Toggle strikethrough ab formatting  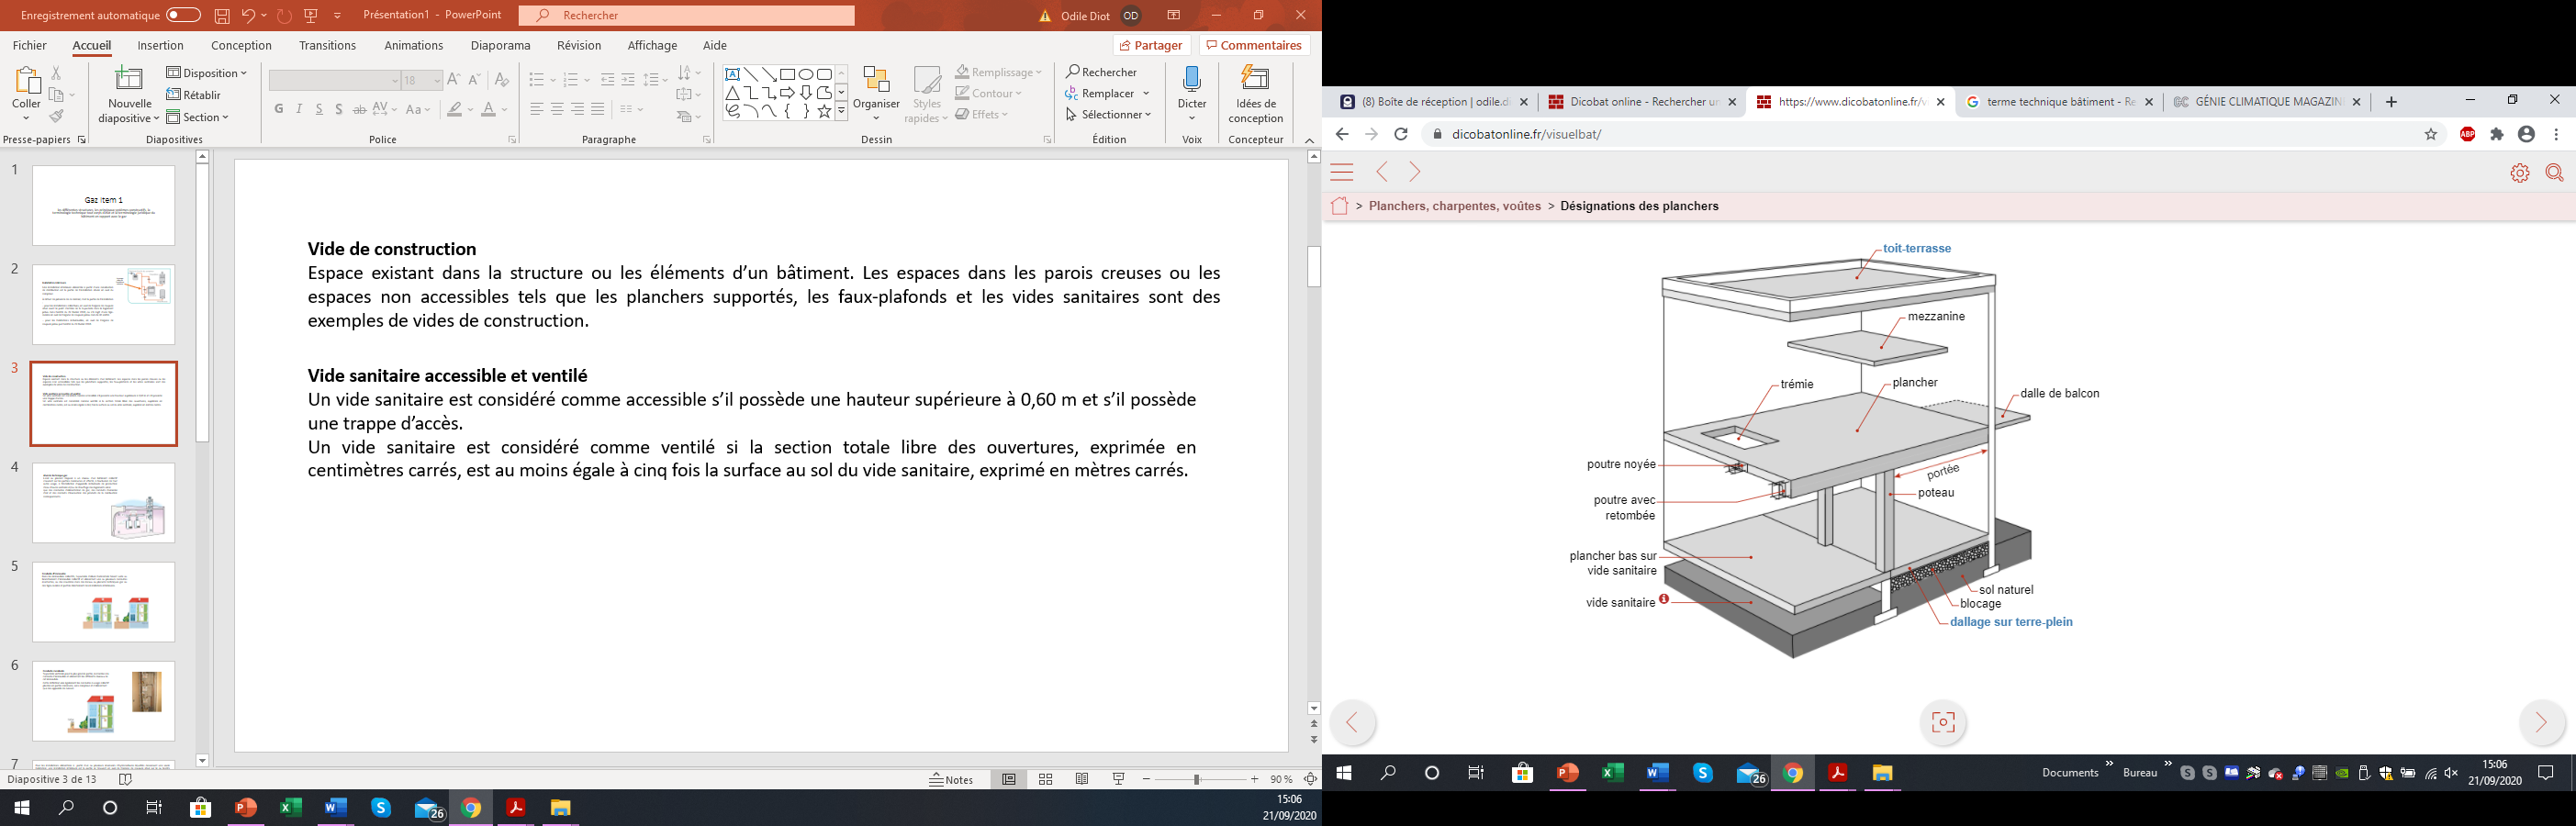pyautogui.click(x=359, y=109)
